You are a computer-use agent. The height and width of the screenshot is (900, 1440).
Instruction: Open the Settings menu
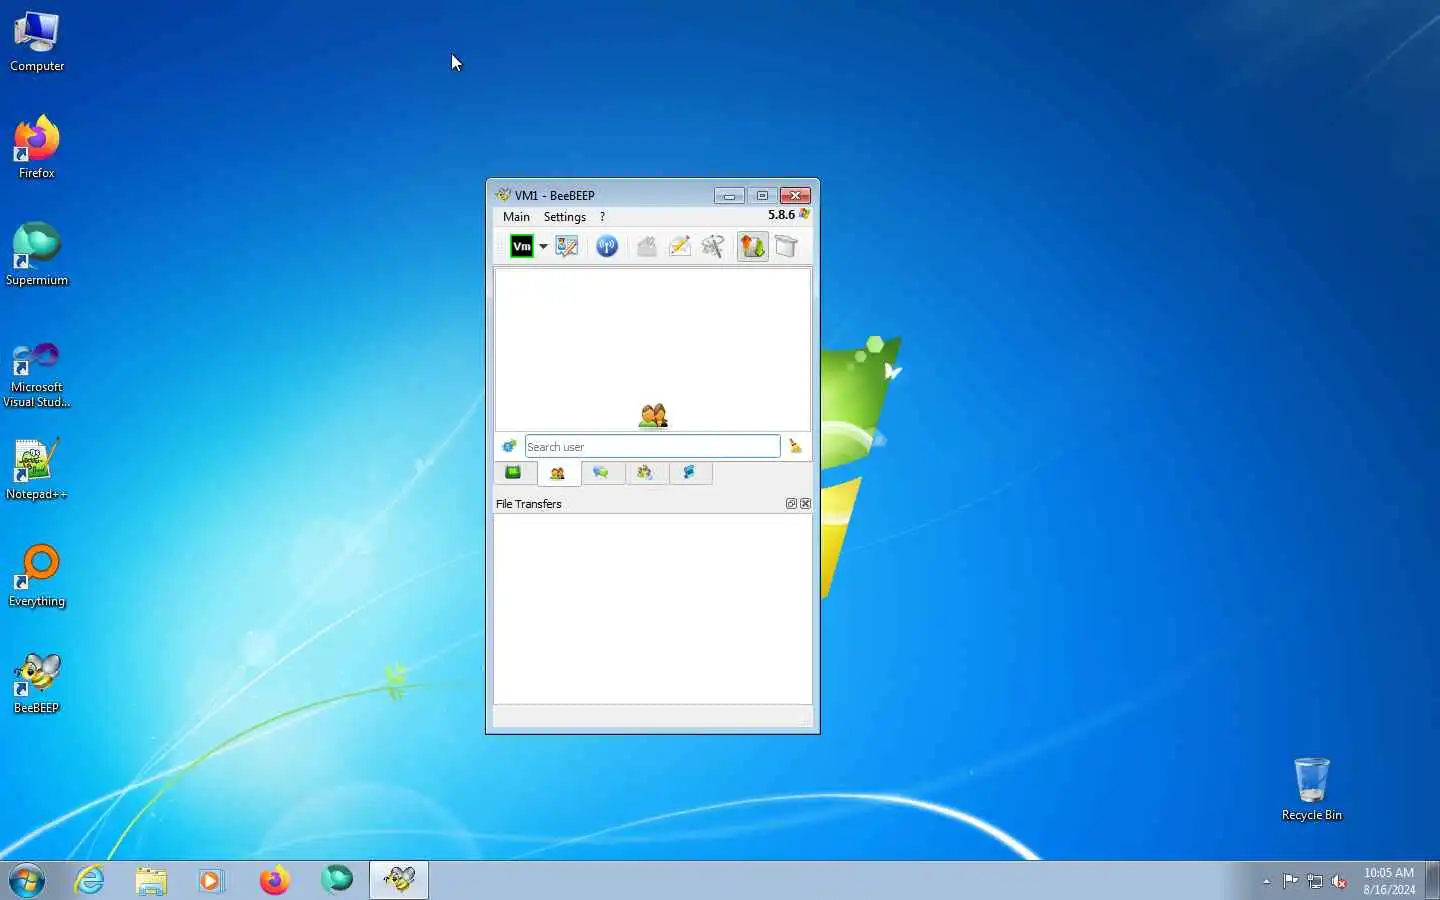click(x=565, y=216)
